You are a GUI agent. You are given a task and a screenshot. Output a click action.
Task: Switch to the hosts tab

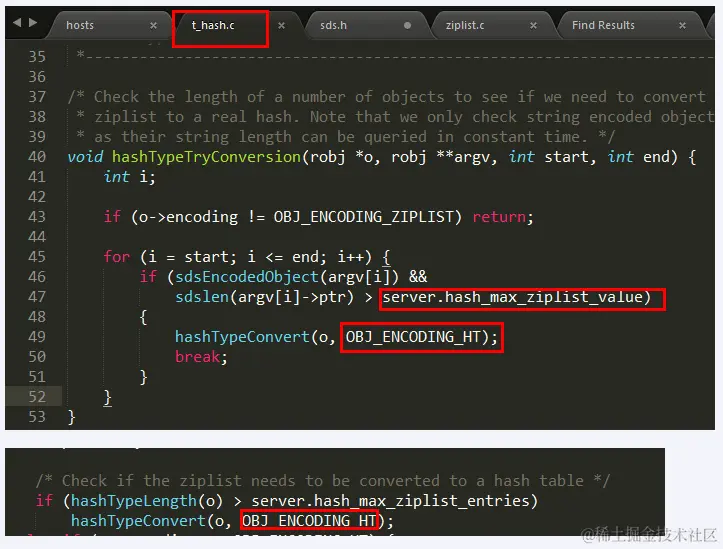[80, 25]
